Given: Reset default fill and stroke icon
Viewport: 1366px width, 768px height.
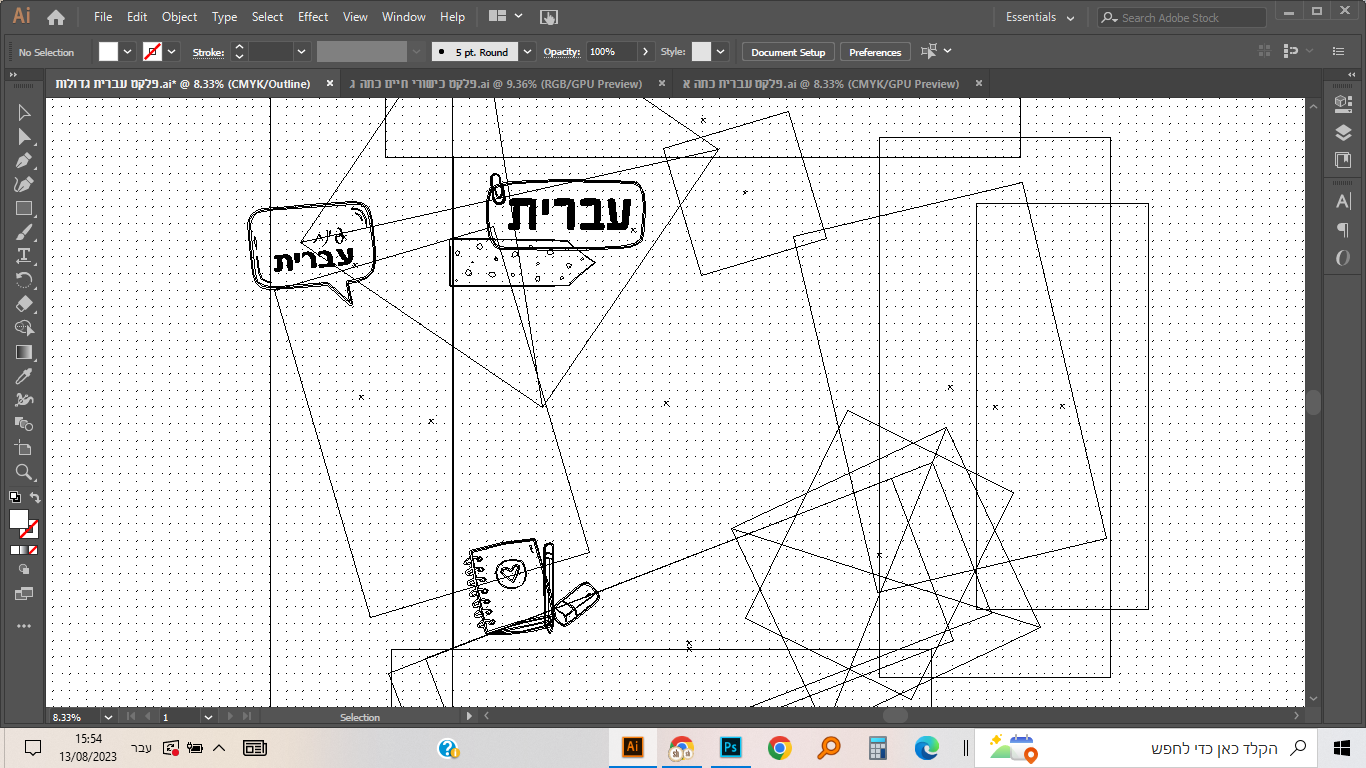Looking at the screenshot, I should click(x=14, y=497).
